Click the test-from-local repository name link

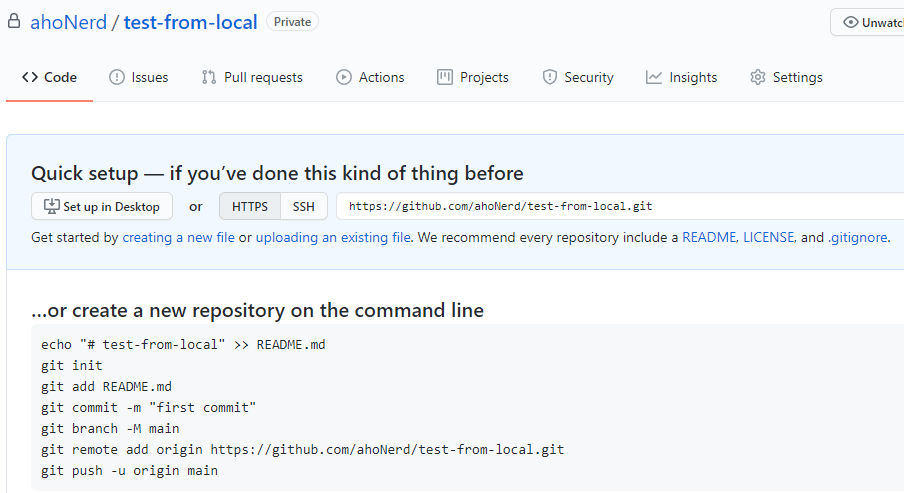click(190, 22)
